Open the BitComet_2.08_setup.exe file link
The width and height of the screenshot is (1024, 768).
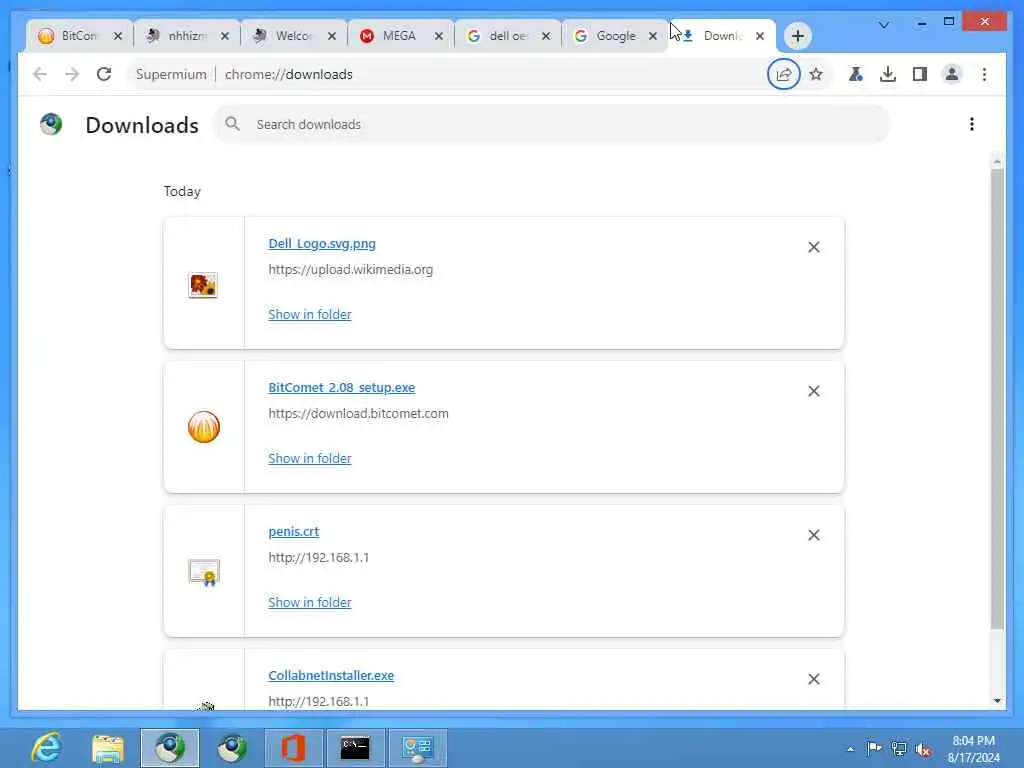(x=342, y=387)
